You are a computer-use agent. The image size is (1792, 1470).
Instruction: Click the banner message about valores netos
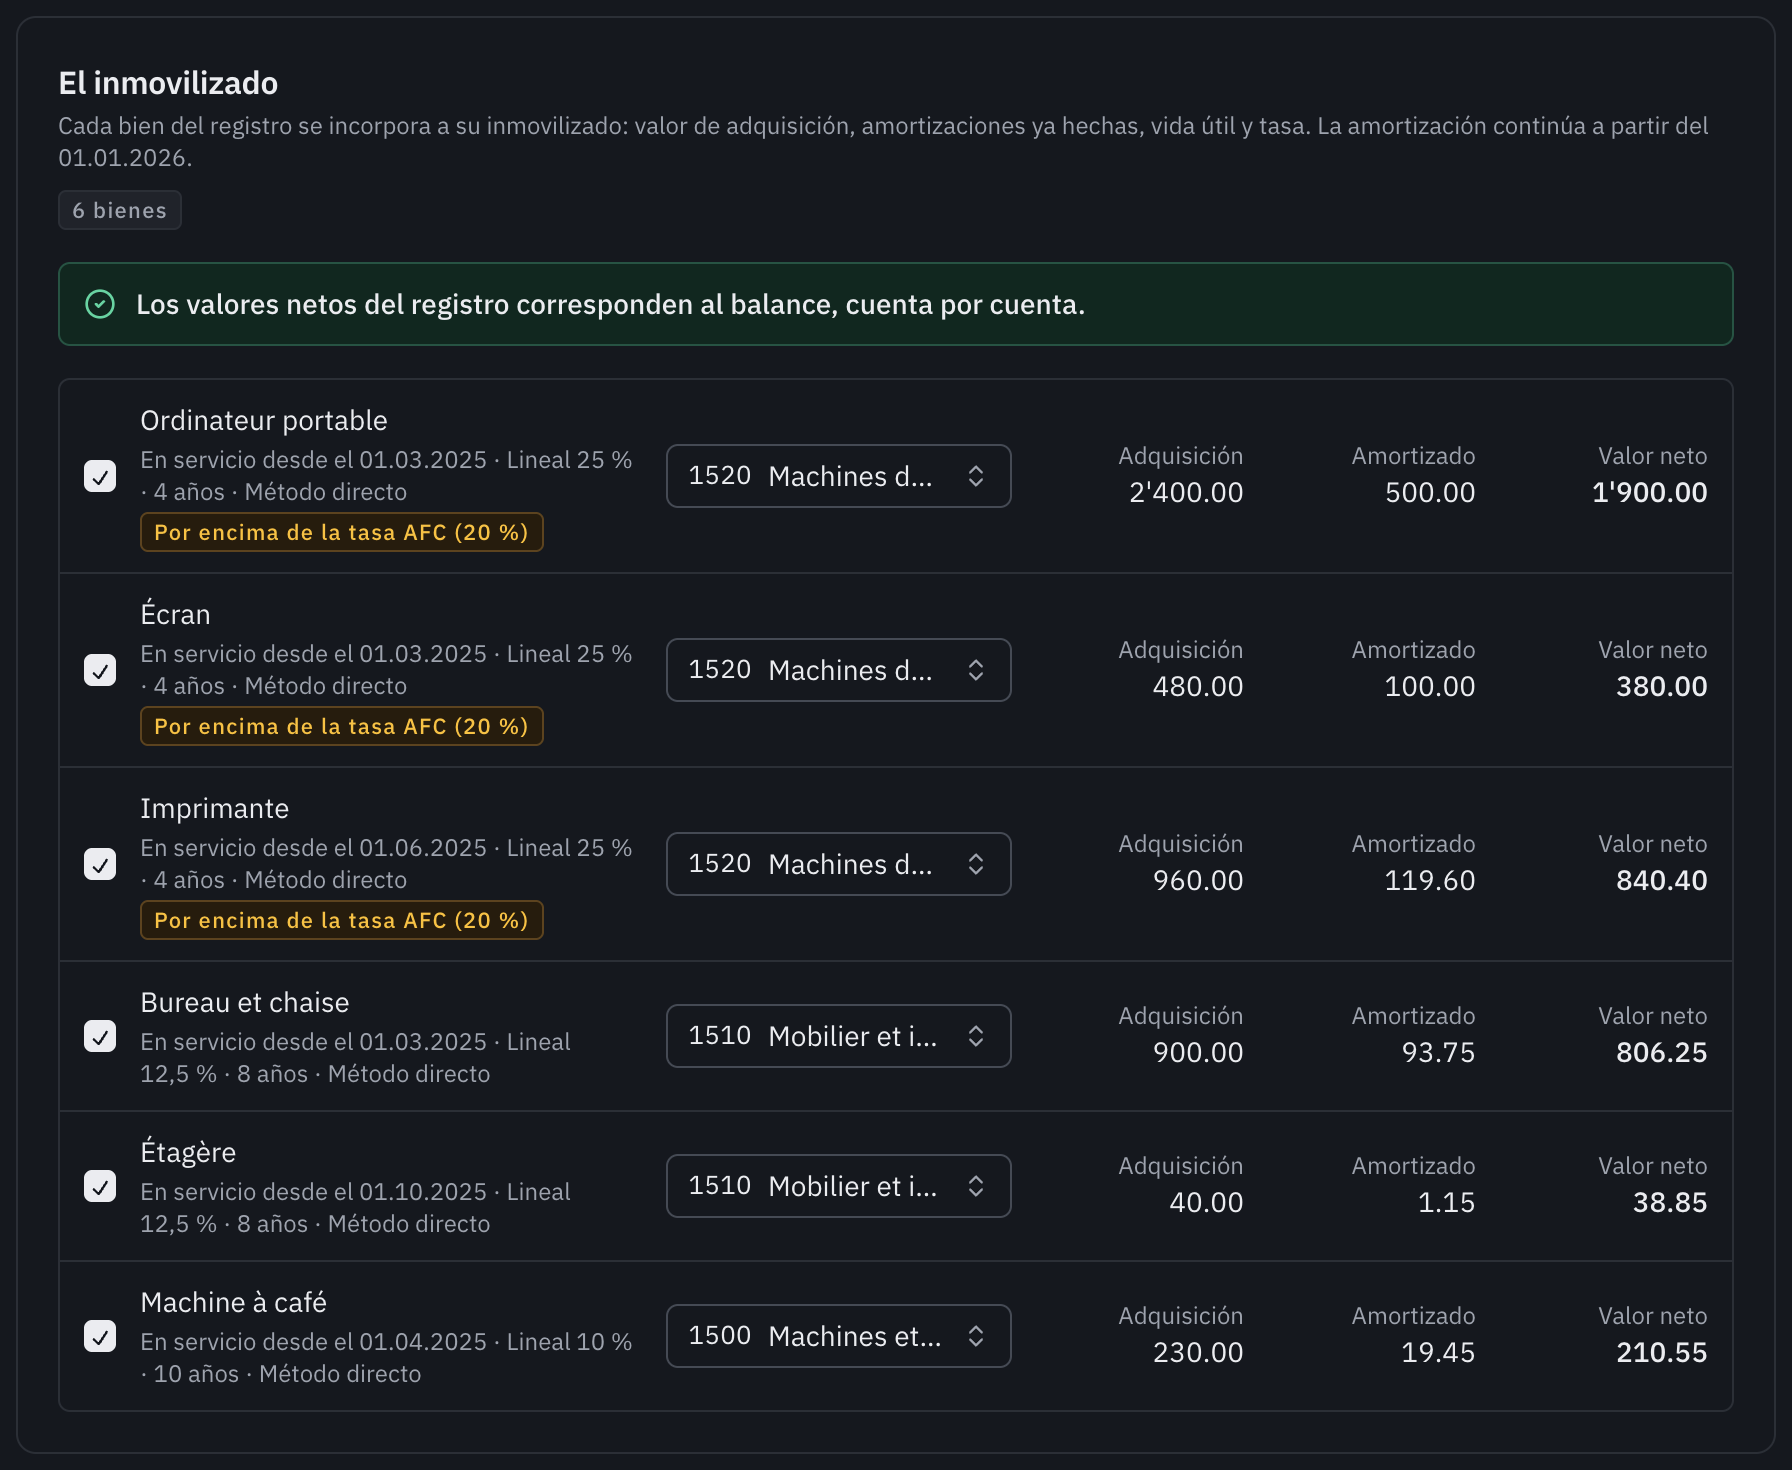point(611,304)
